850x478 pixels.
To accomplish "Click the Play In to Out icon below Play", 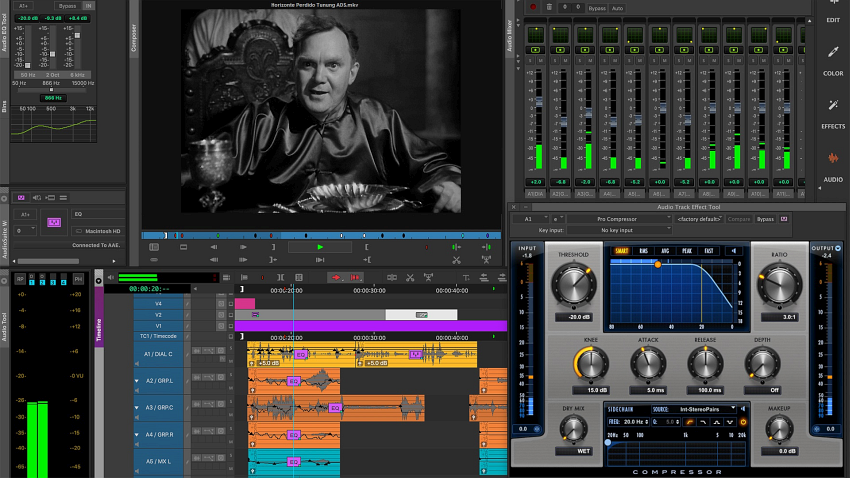I will tap(320, 260).
